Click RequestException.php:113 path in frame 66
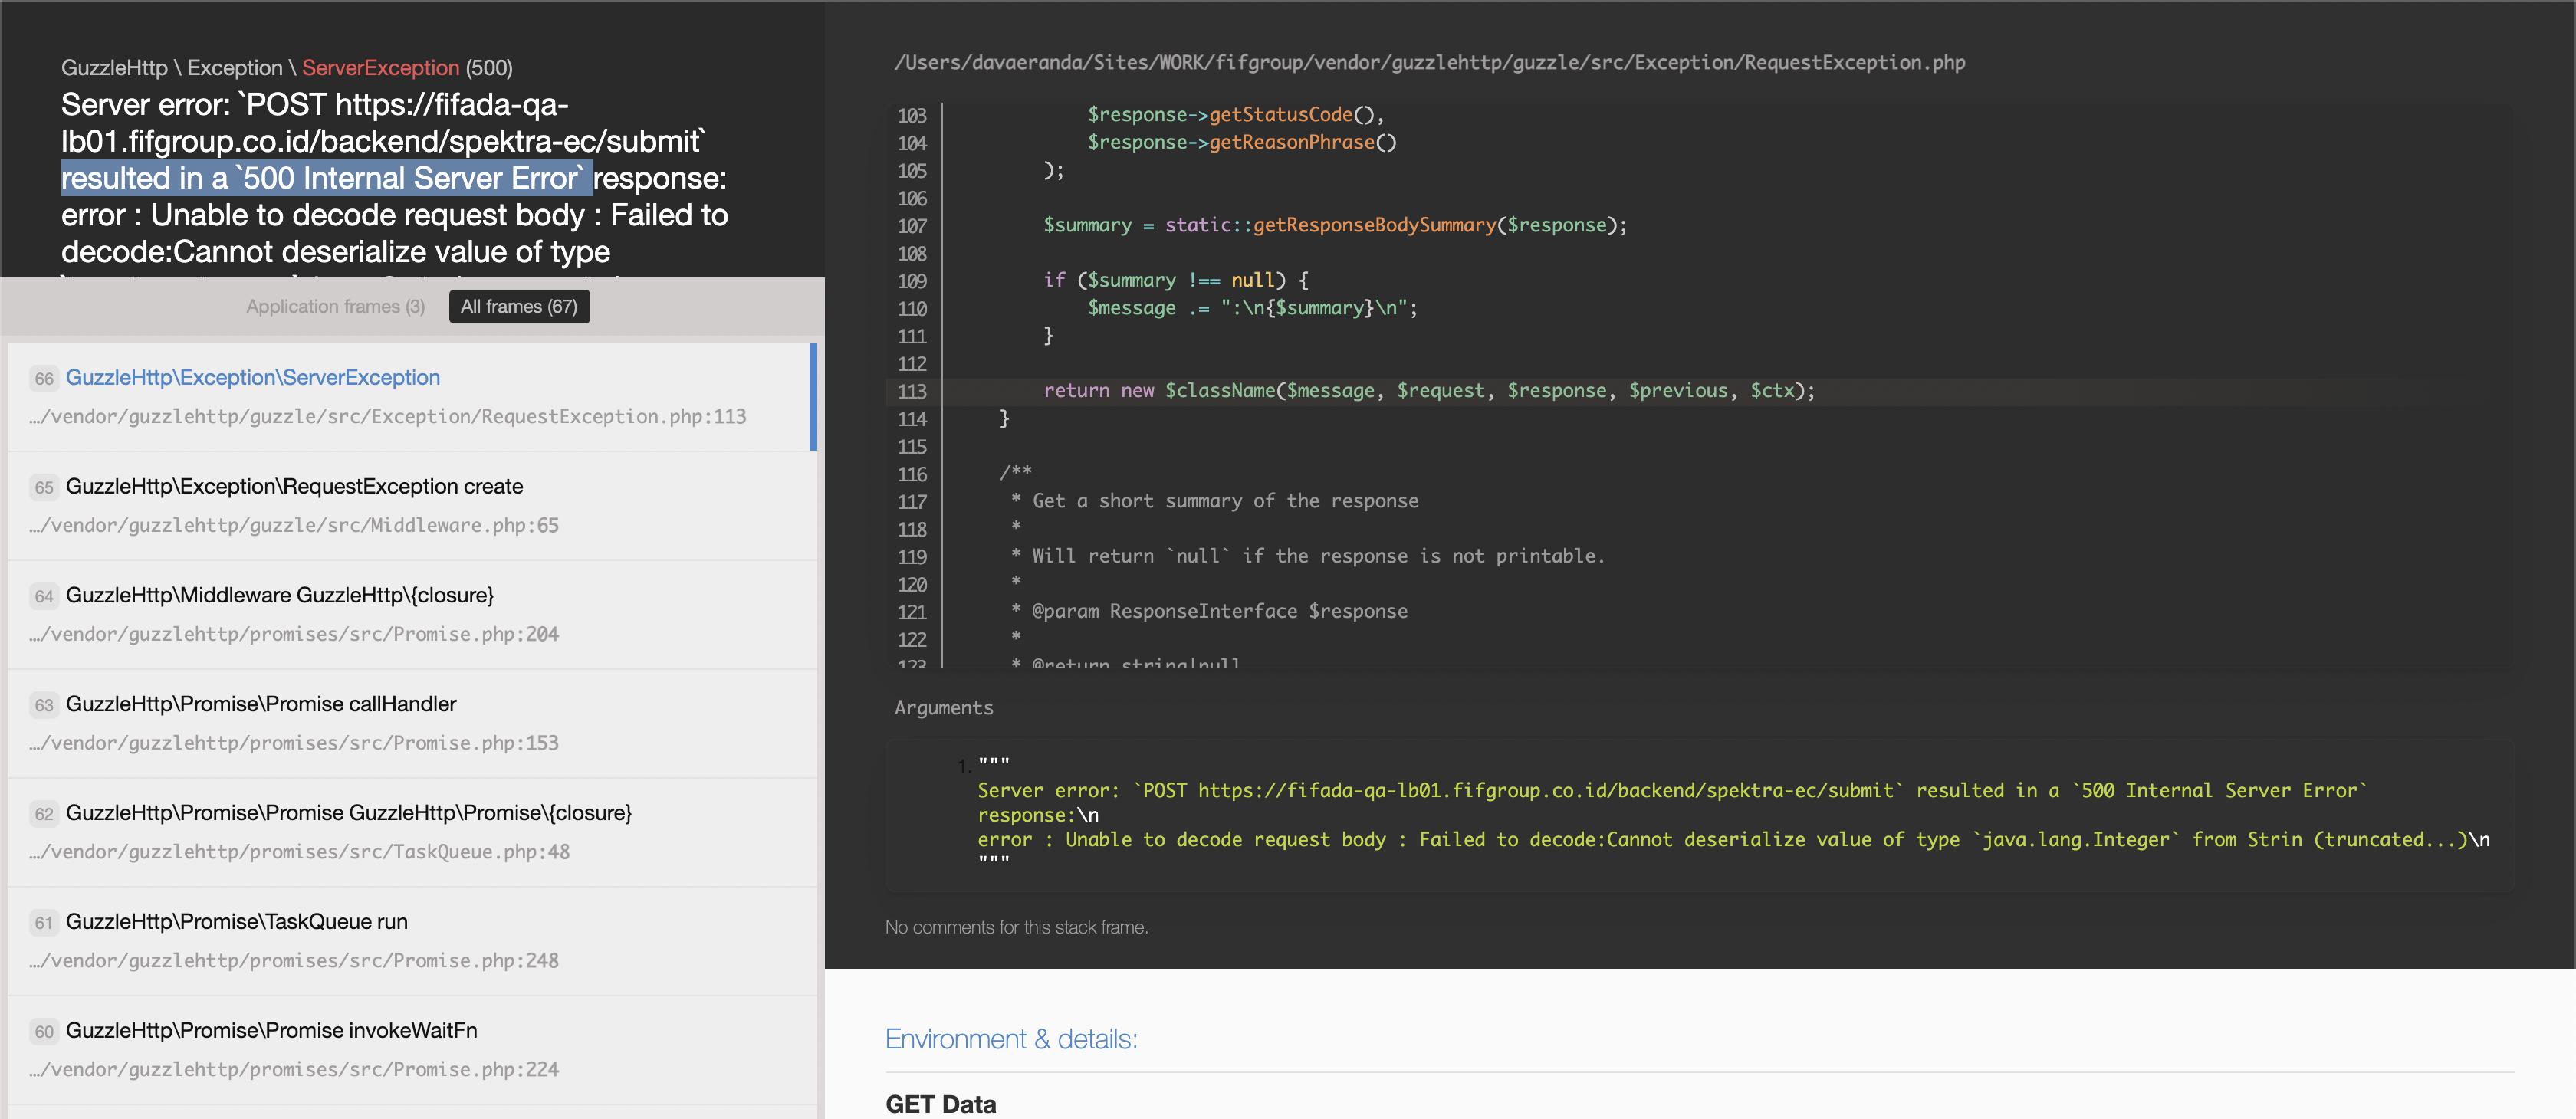 [388, 417]
